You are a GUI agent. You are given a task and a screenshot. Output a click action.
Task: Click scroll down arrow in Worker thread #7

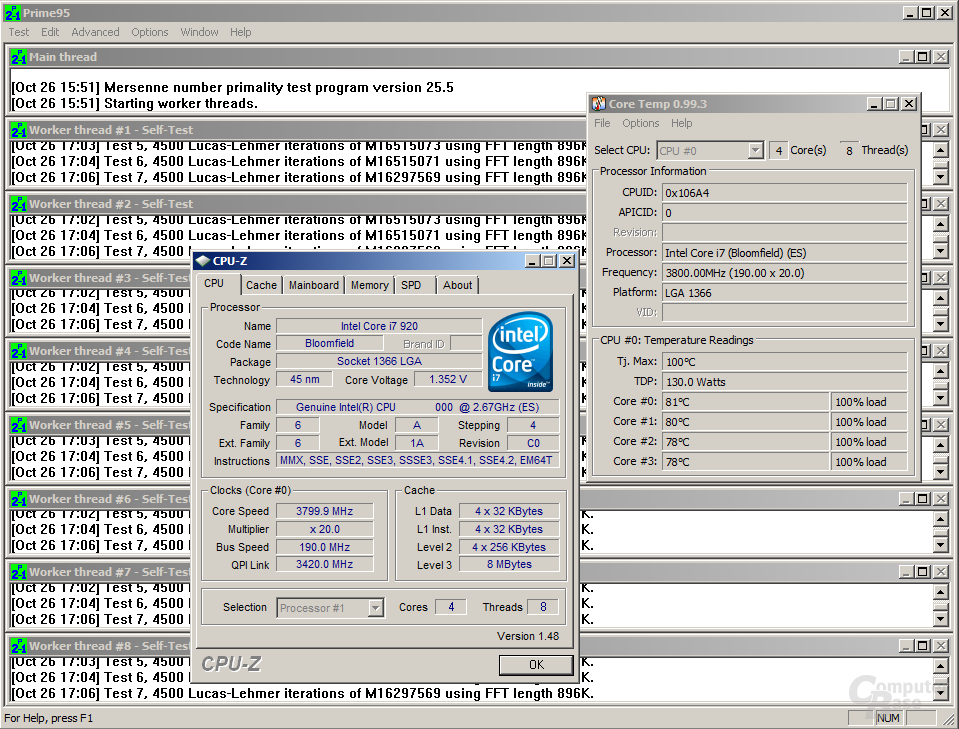tap(941, 620)
